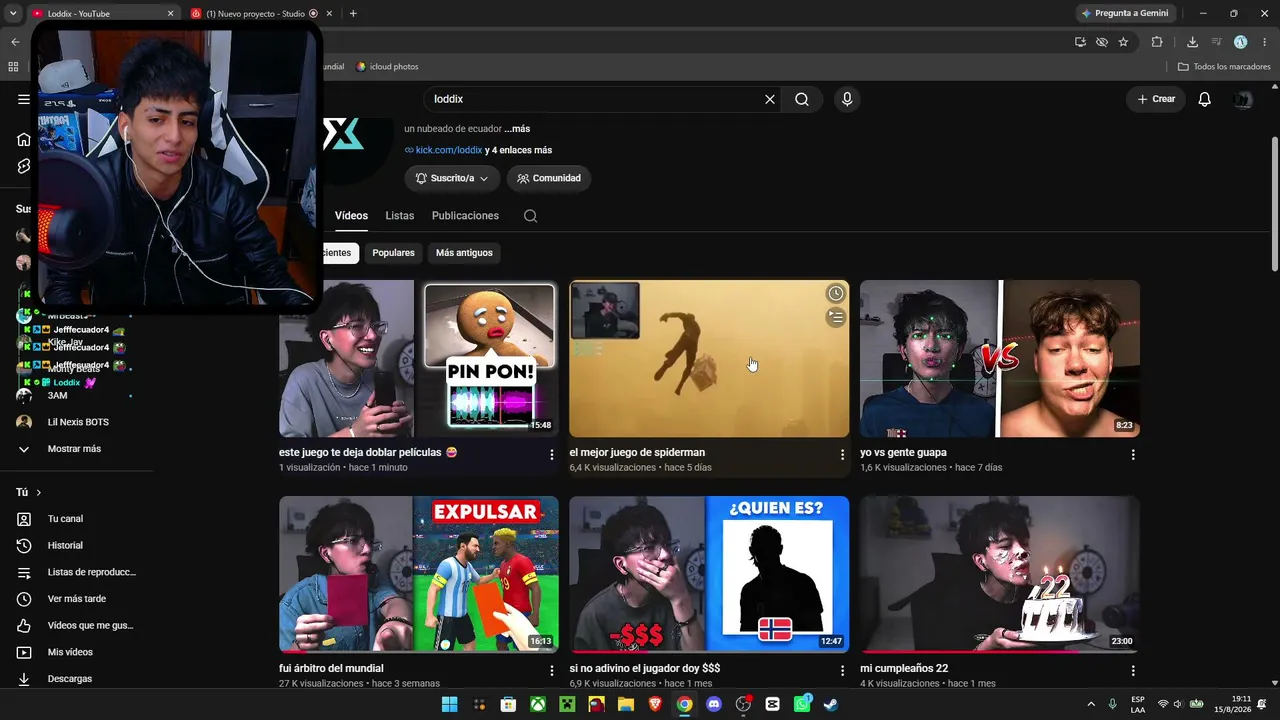1280x720 pixels.
Task: Expand channel description with ...más
Action: coord(517,129)
